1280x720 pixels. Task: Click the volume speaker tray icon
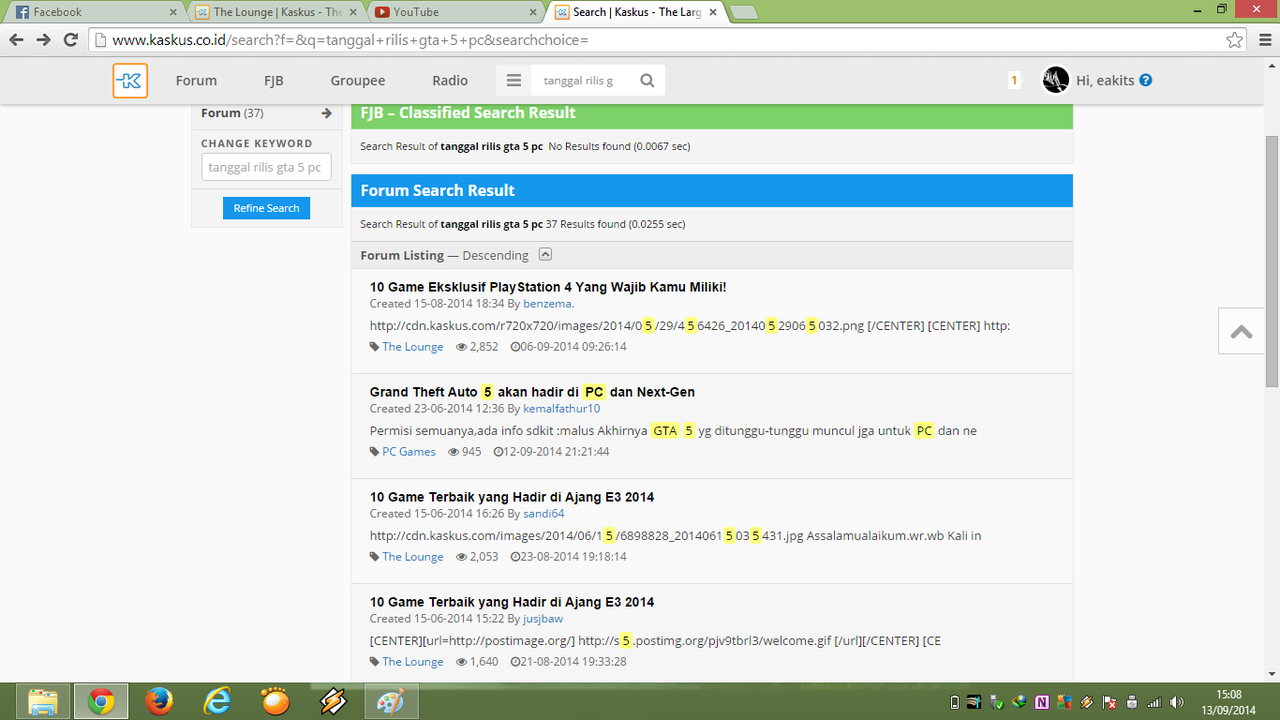tap(1178, 702)
